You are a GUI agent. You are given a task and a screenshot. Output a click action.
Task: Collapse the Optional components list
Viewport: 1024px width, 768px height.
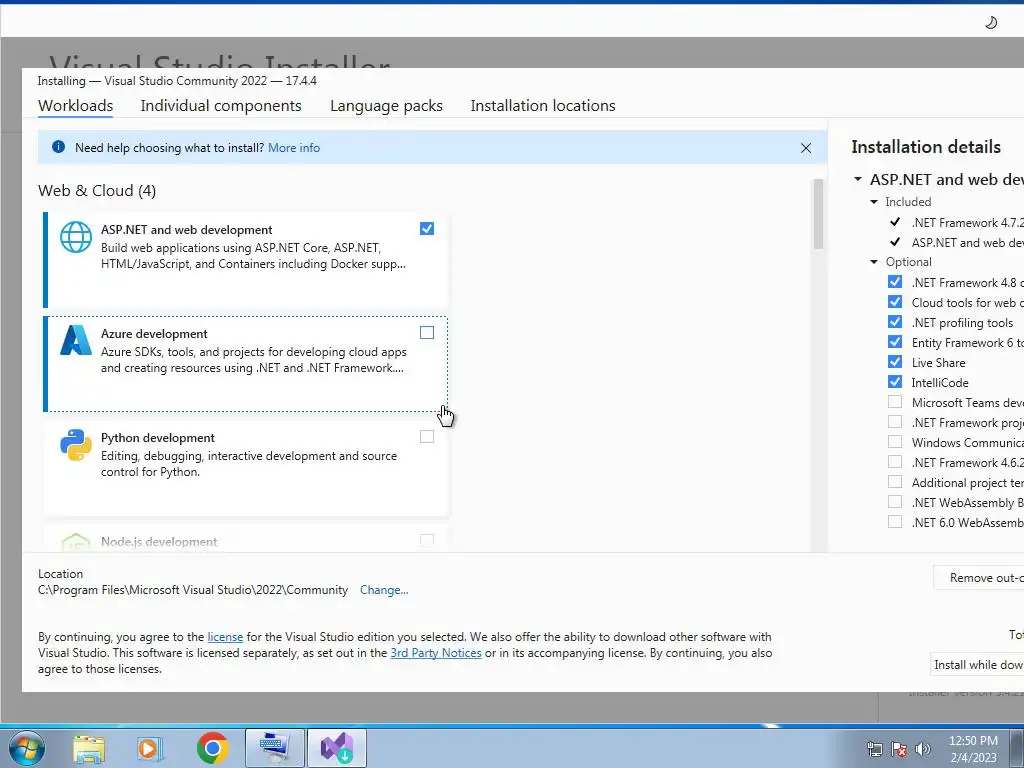(874, 262)
